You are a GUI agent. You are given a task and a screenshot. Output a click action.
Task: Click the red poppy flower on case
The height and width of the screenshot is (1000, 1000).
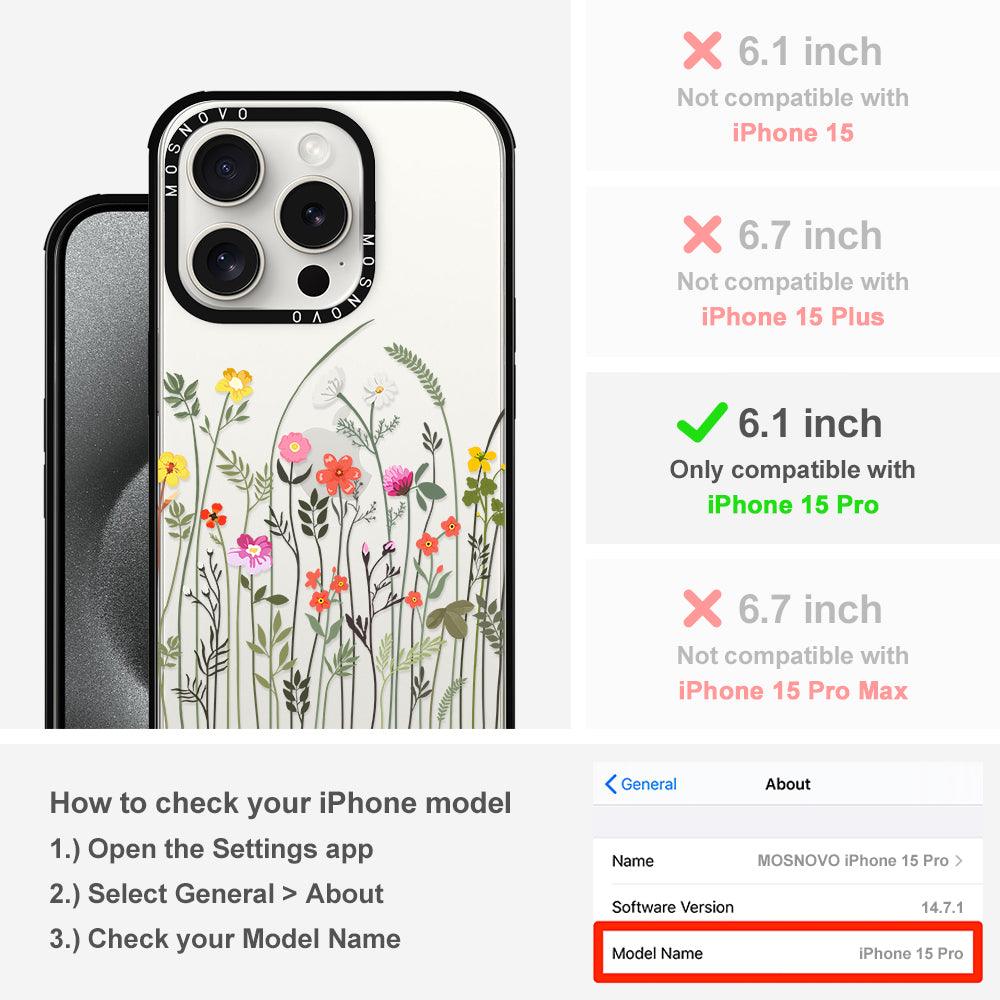338,473
